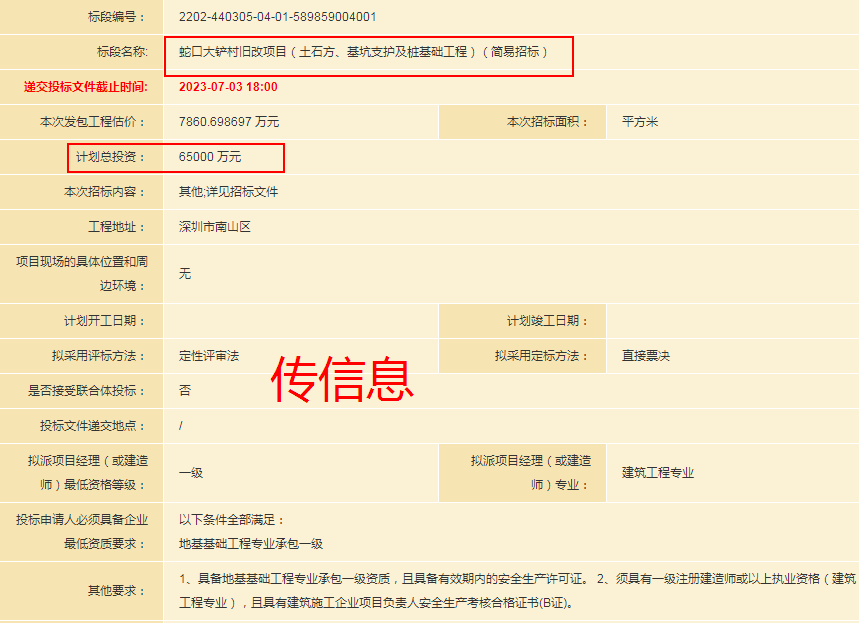Click the 否 value for consortium bidding
Screen dimensions: 859x623
[x=185, y=391]
